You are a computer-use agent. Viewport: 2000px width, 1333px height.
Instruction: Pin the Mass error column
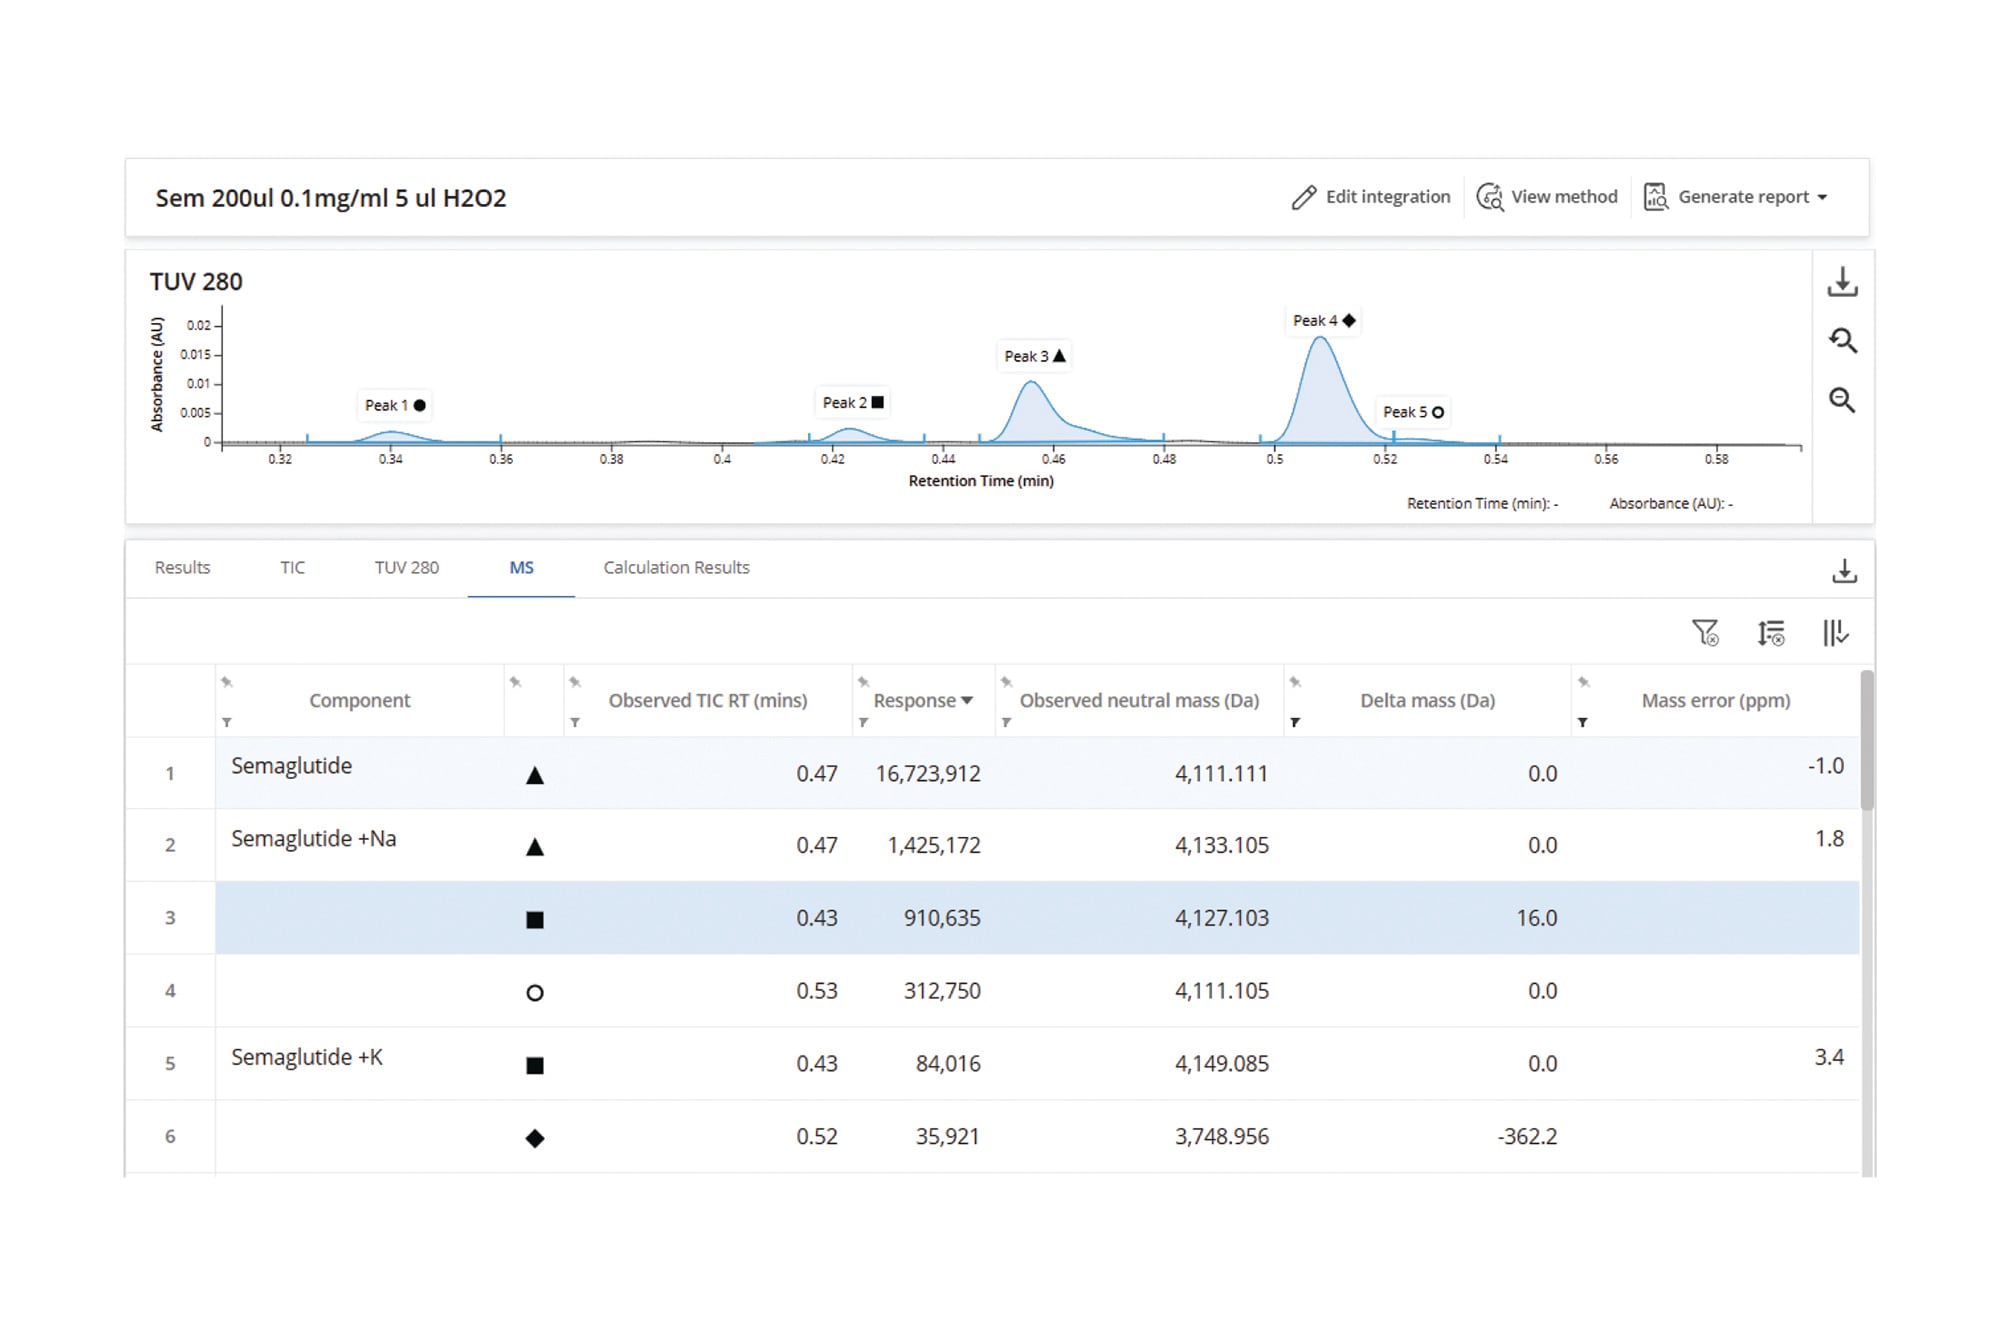1583,682
